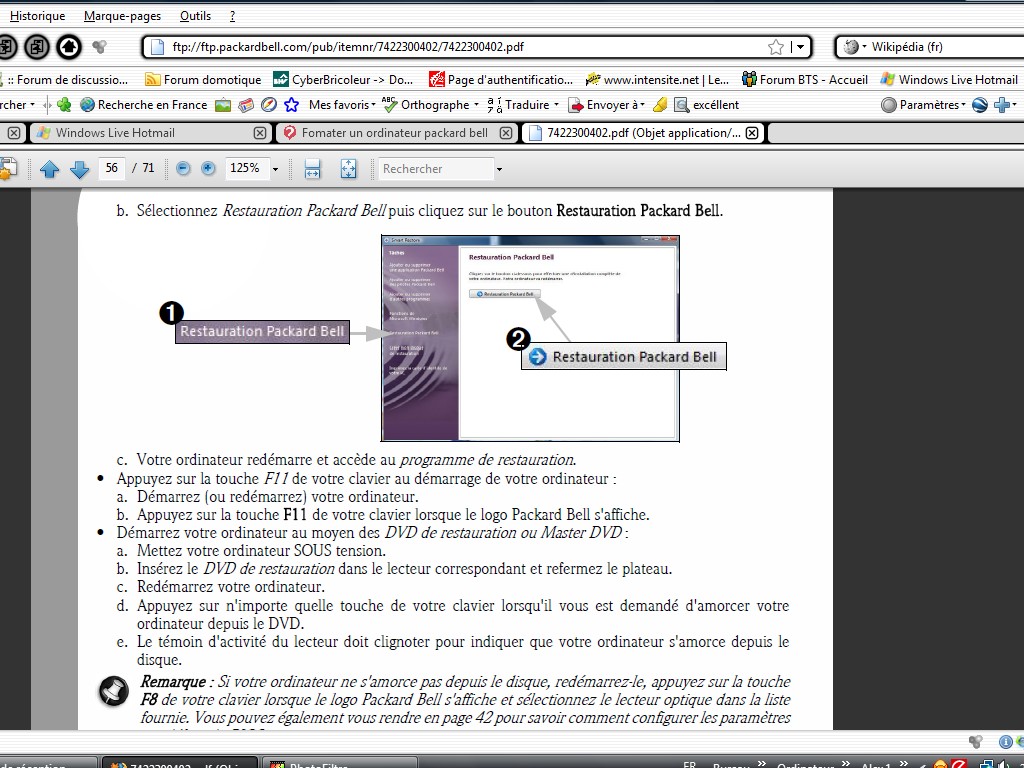Switch to the Windows Live Hotmail tab
This screenshot has width=1024, height=768.
[115, 132]
